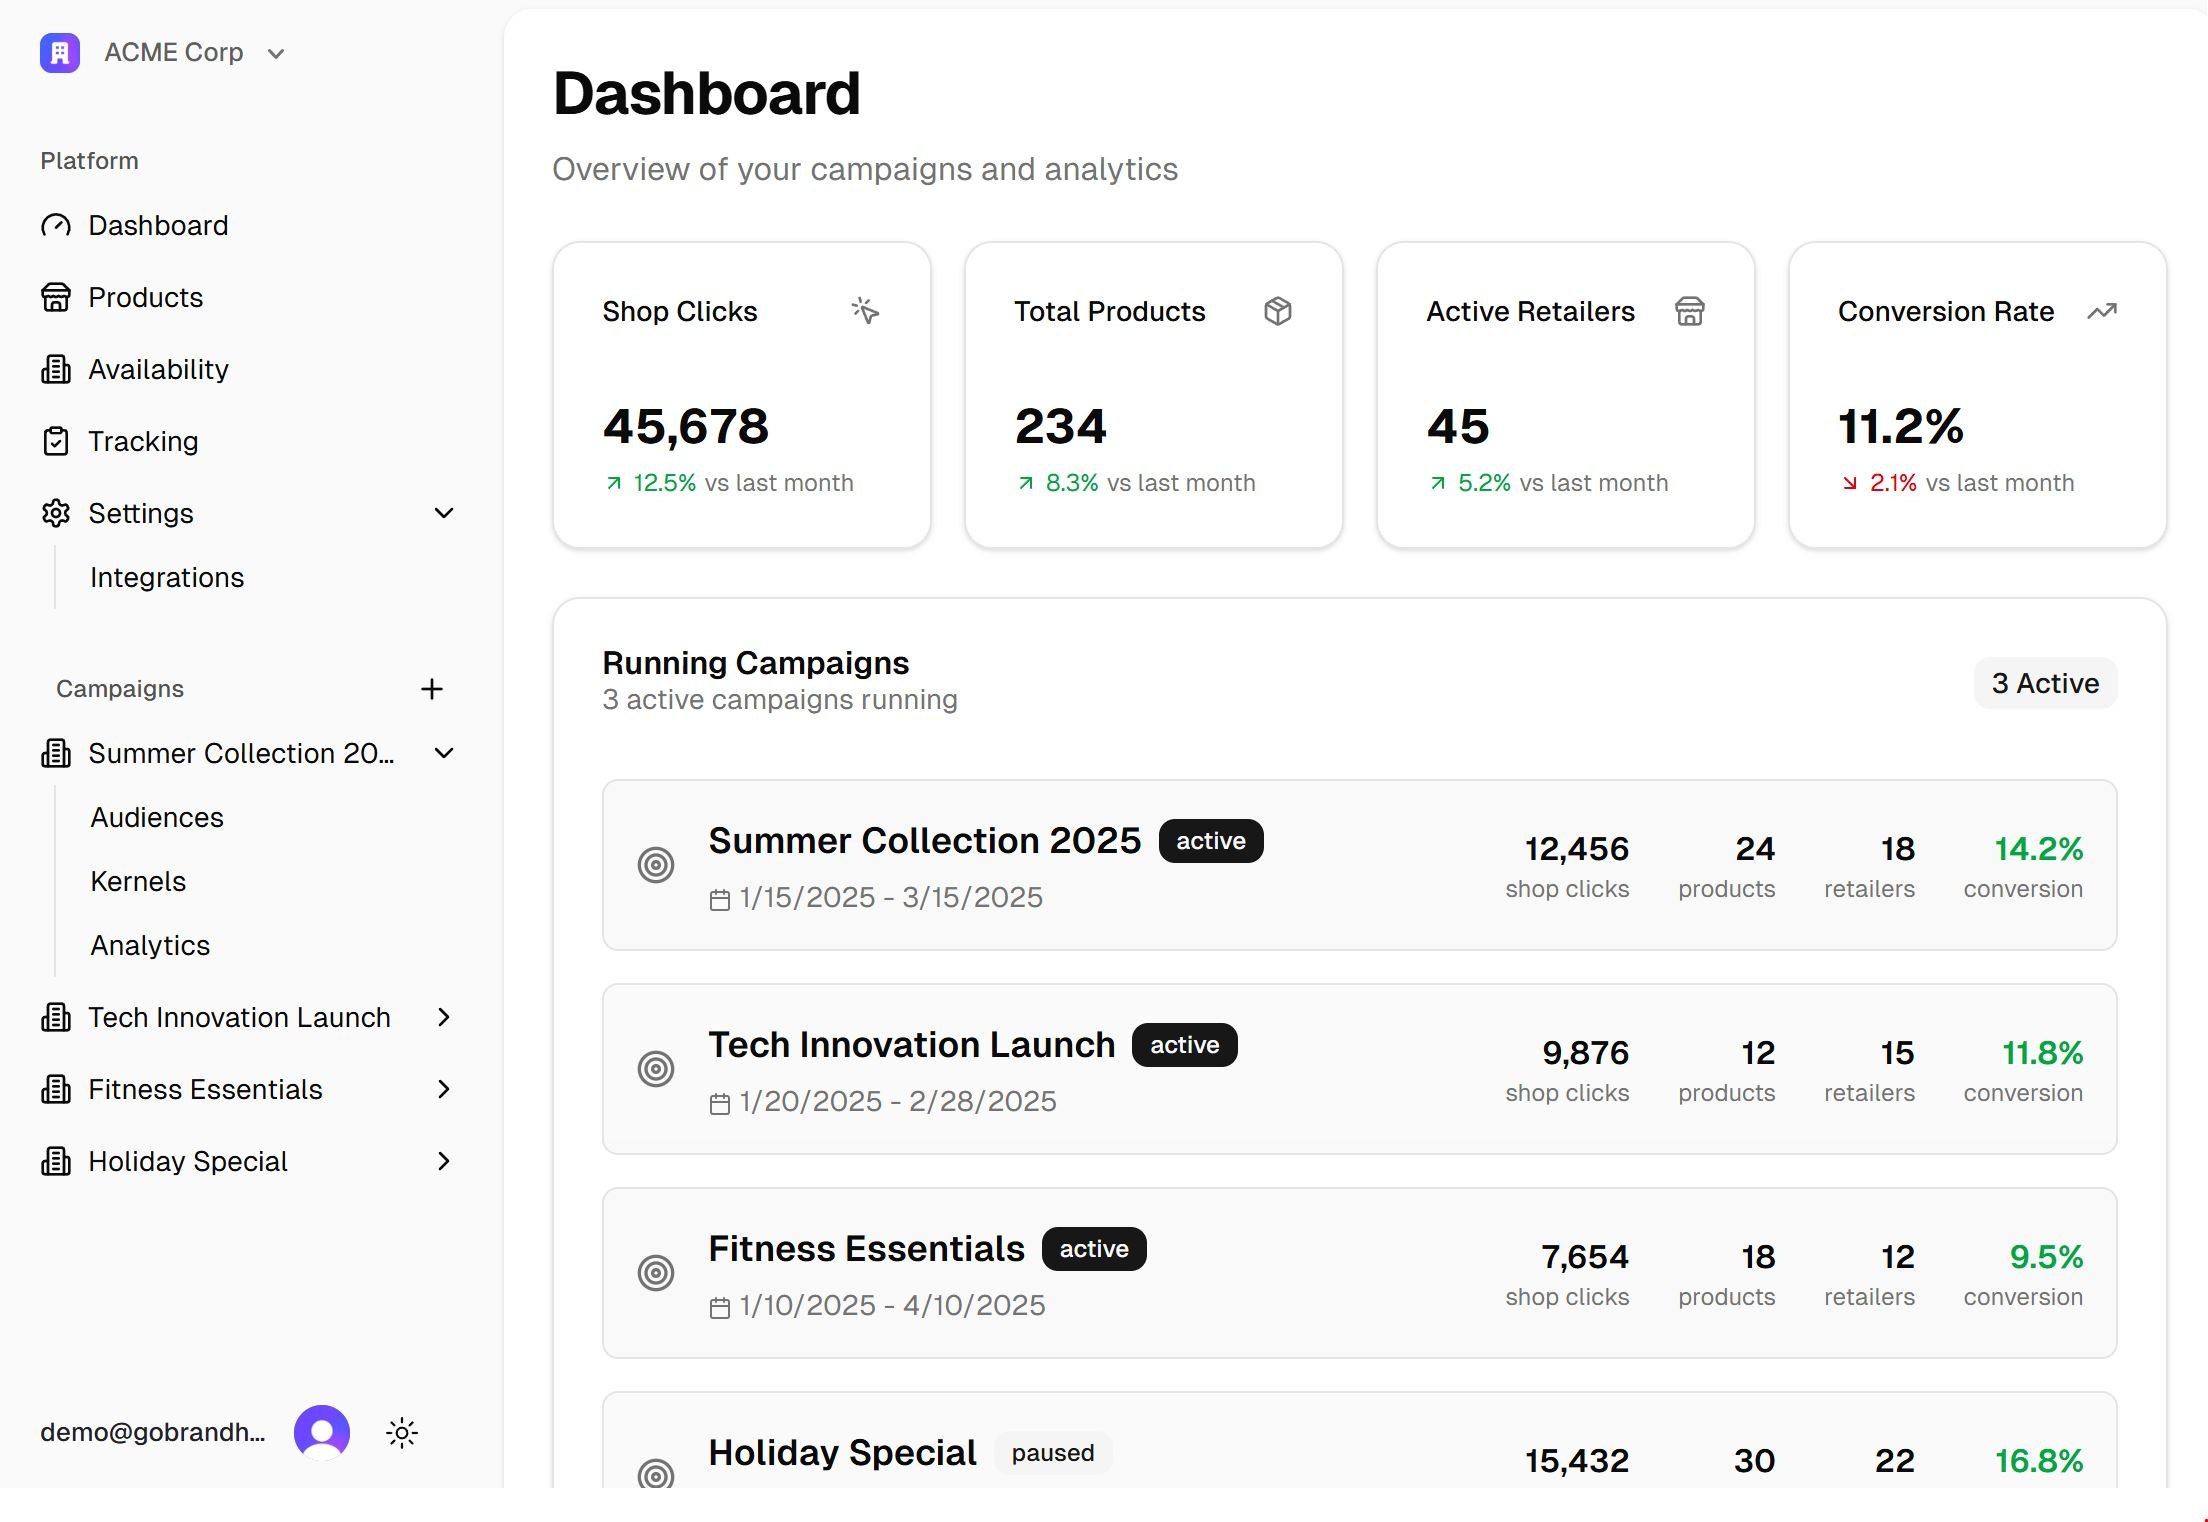This screenshot has width=2208, height=1522.
Task: Expand Tech Innovation Launch in sidebar
Action: pos(444,1017)
